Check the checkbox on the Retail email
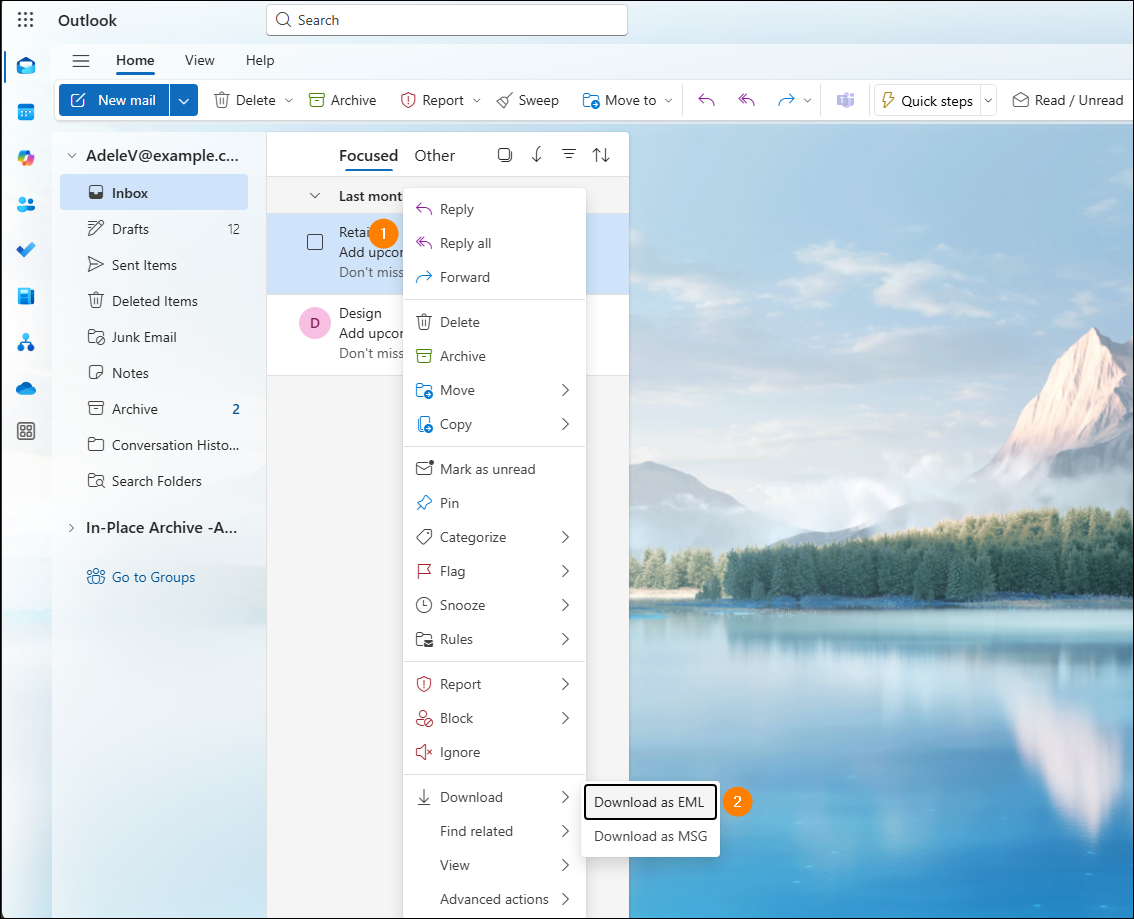The height and width of the screenshot is (919, 1134). click(x=315, y=242)
